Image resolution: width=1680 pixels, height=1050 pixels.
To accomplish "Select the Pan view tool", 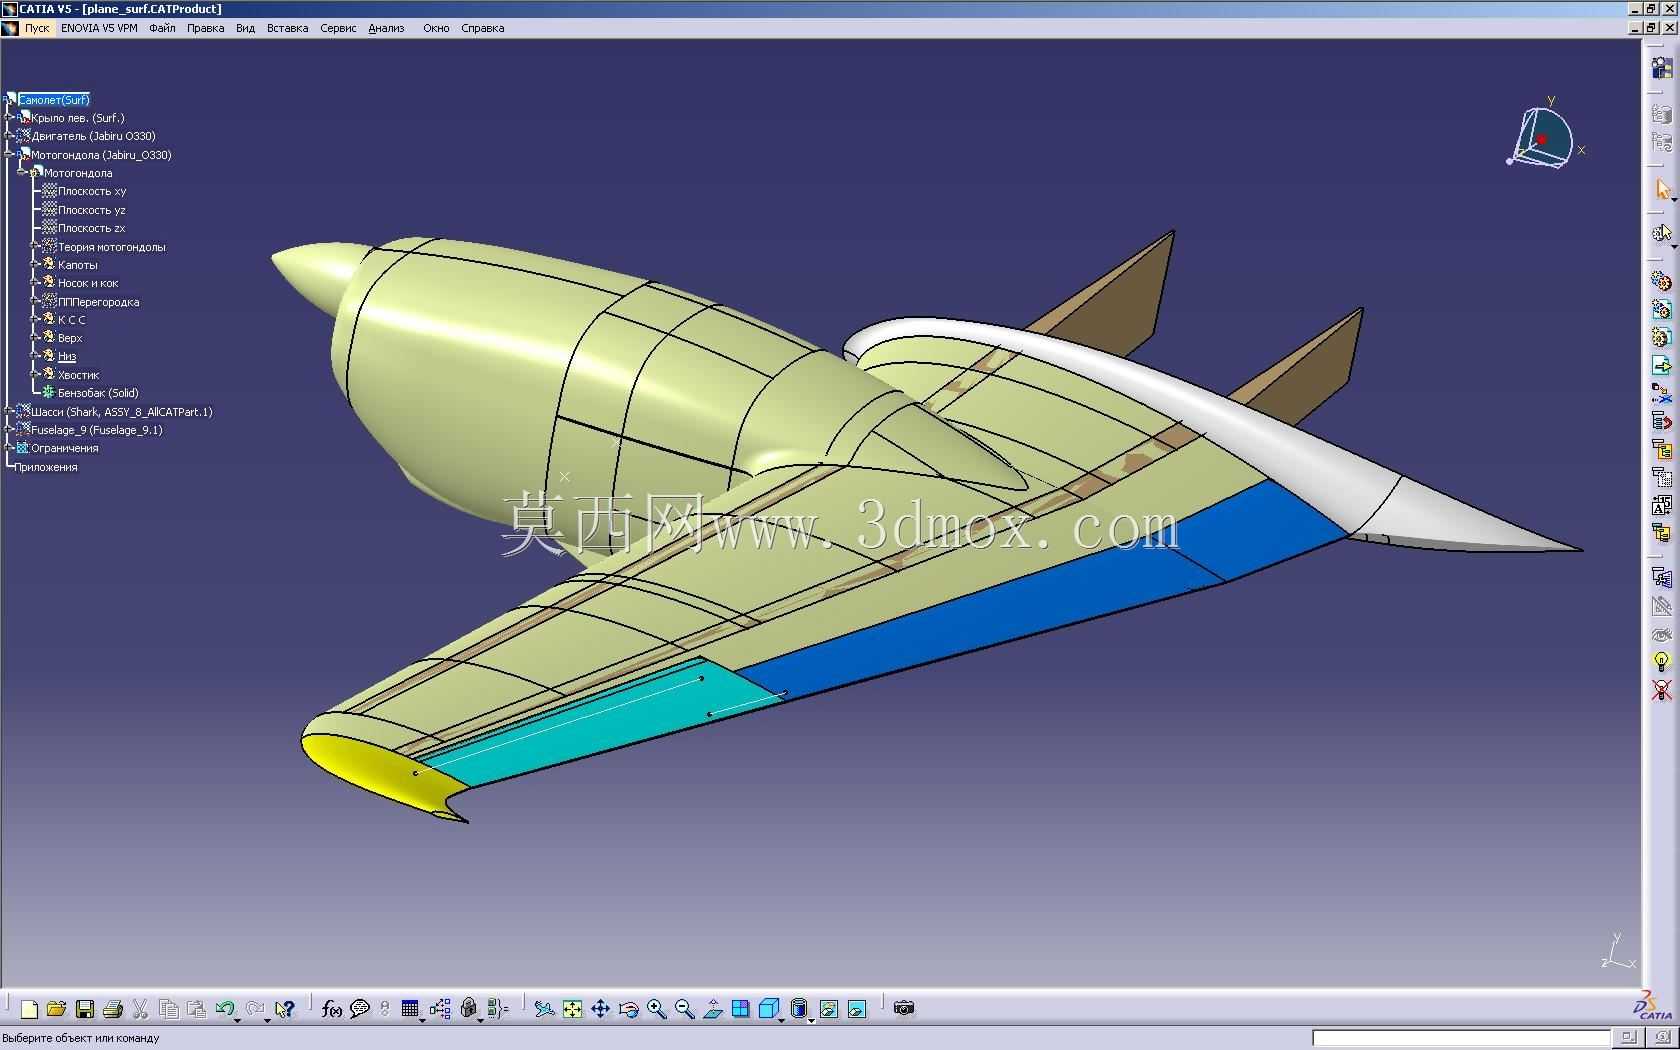I will click(x=600, y=1009).
